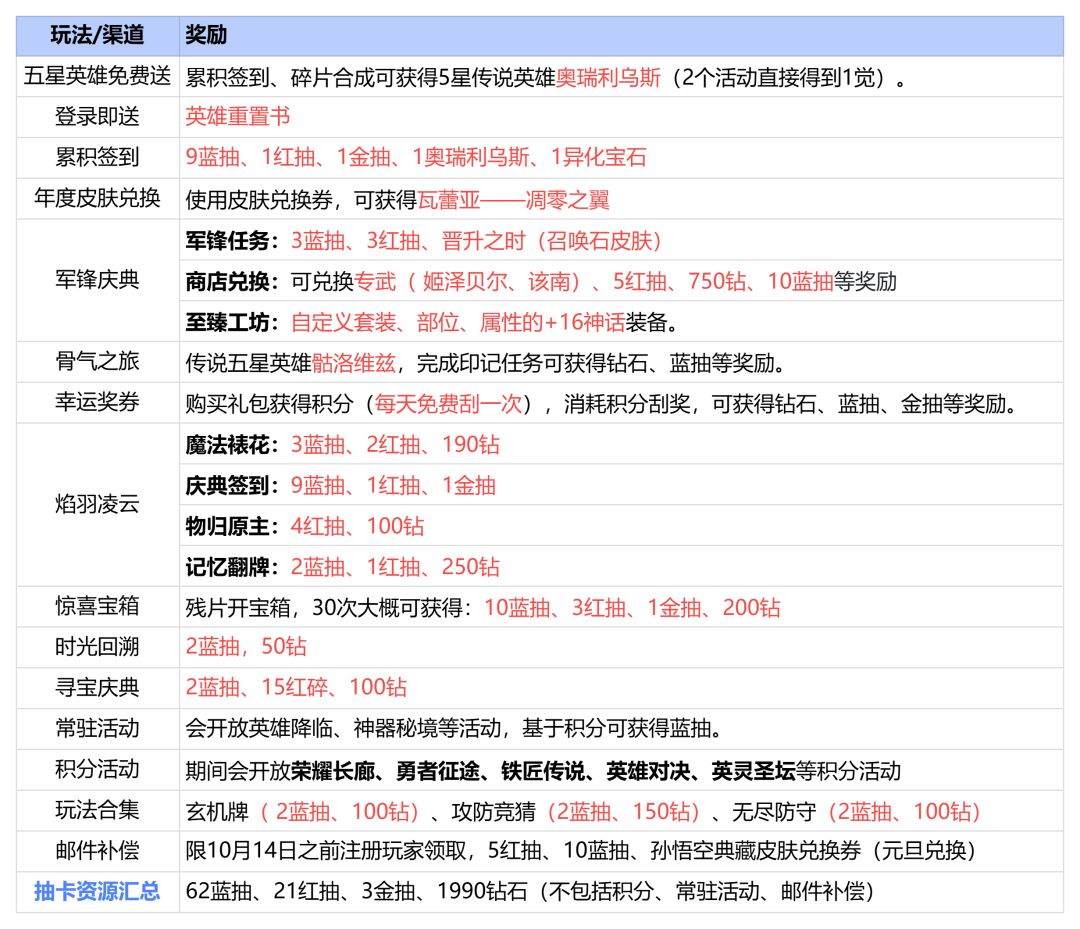This screenshot has width=1080, height=929.
Task: Select the "五星英雄免费送" row label
Action: 97,76
